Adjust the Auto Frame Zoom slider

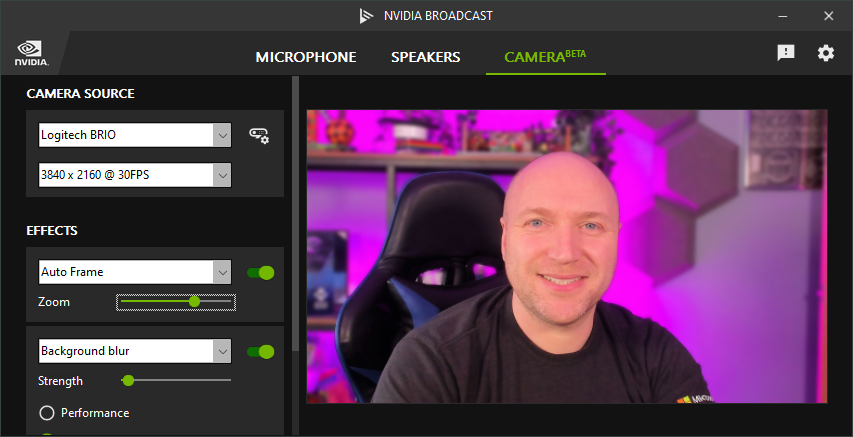click(176, 301)
